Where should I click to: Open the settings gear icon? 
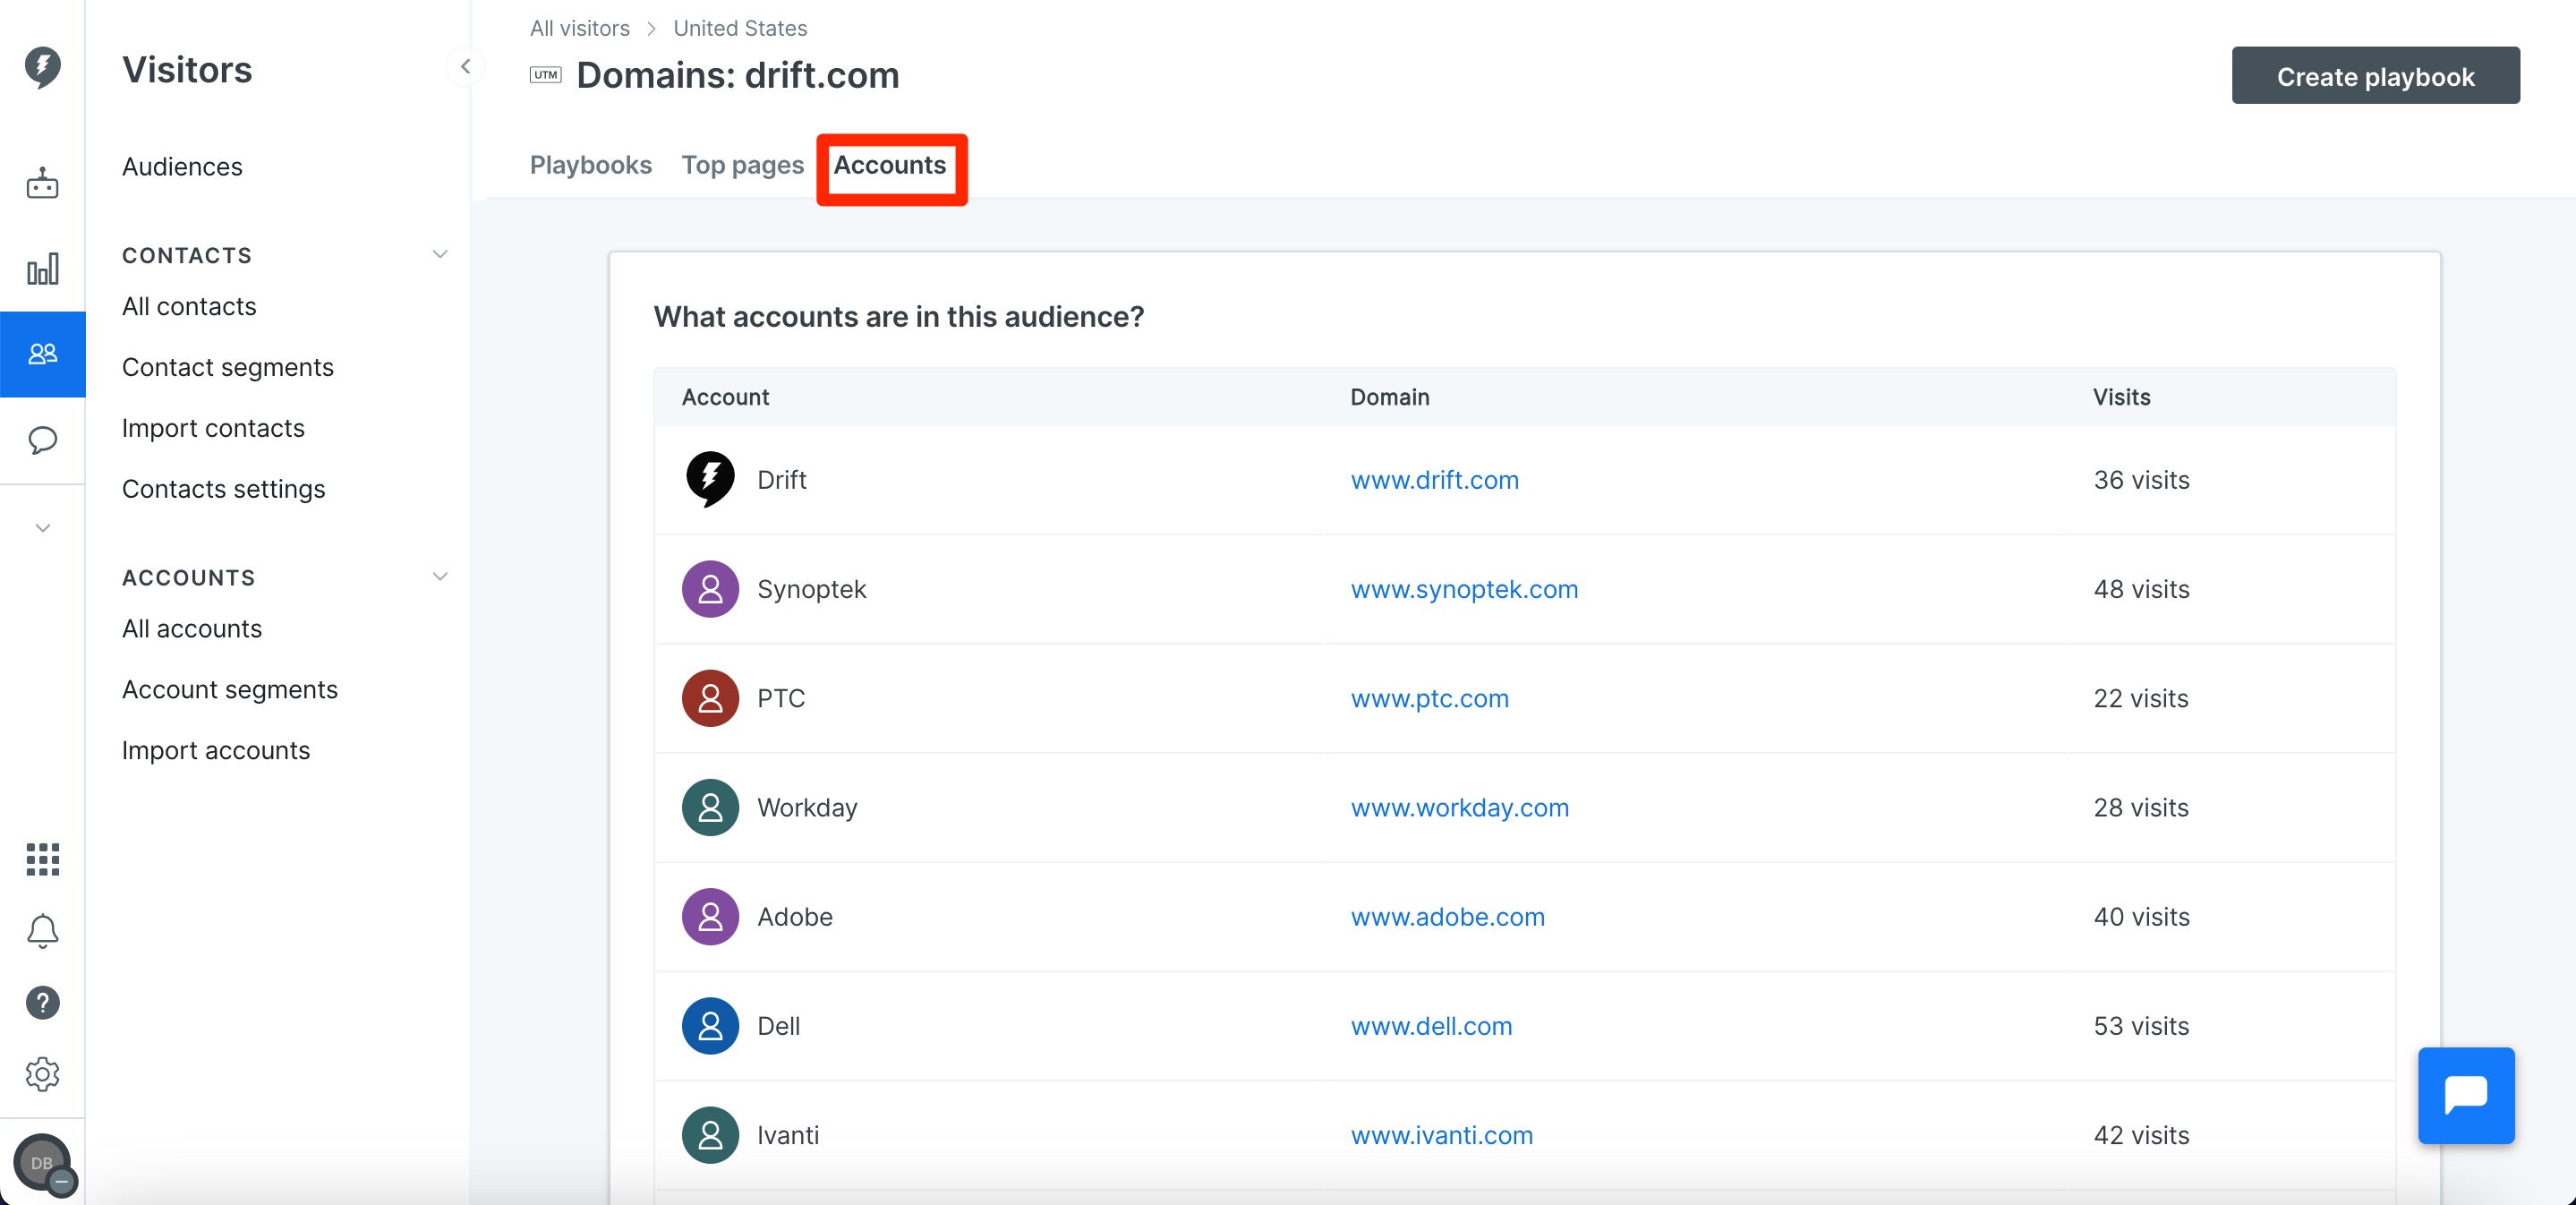click(42, 1074)
